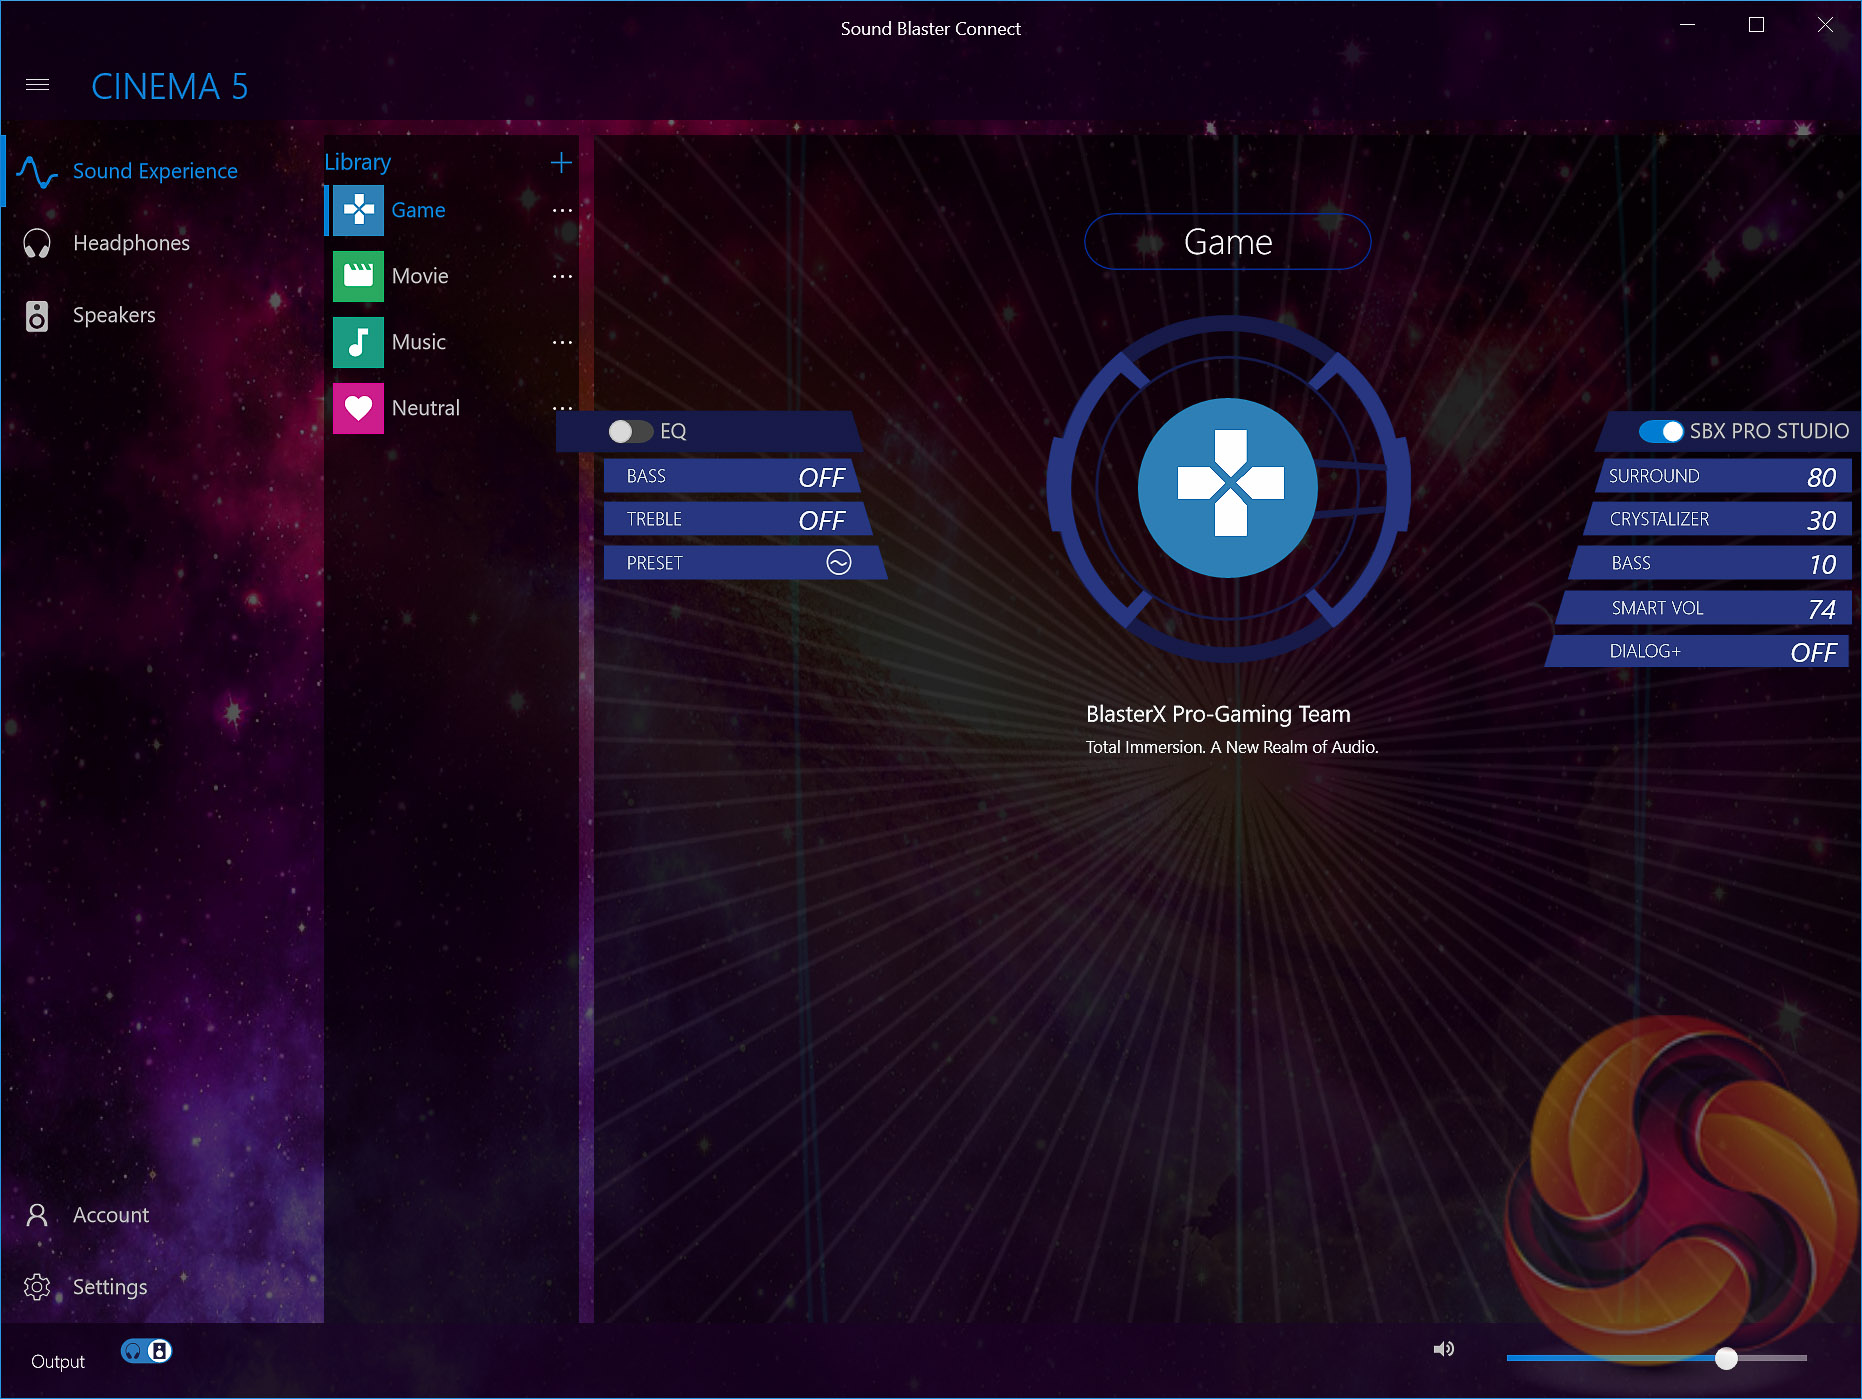Viewport: 1862px width, 1399px height.
Task: Click the BlasterX Pro-Gaming Team text
Action: [1218, 714]
